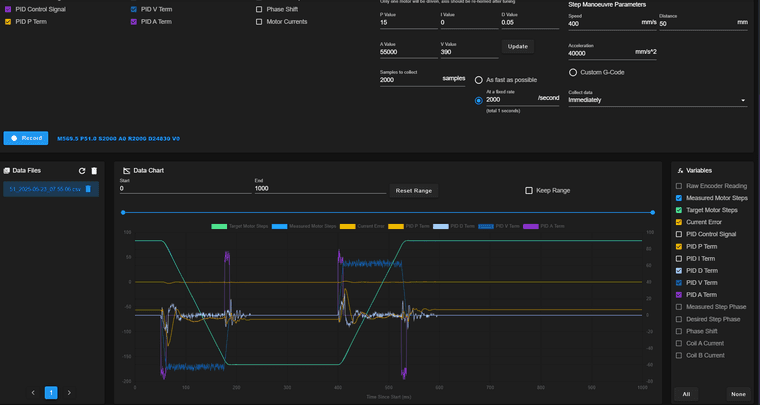Enable Measured Step Phase in Variables panel
760x405 pixels.
679,307
